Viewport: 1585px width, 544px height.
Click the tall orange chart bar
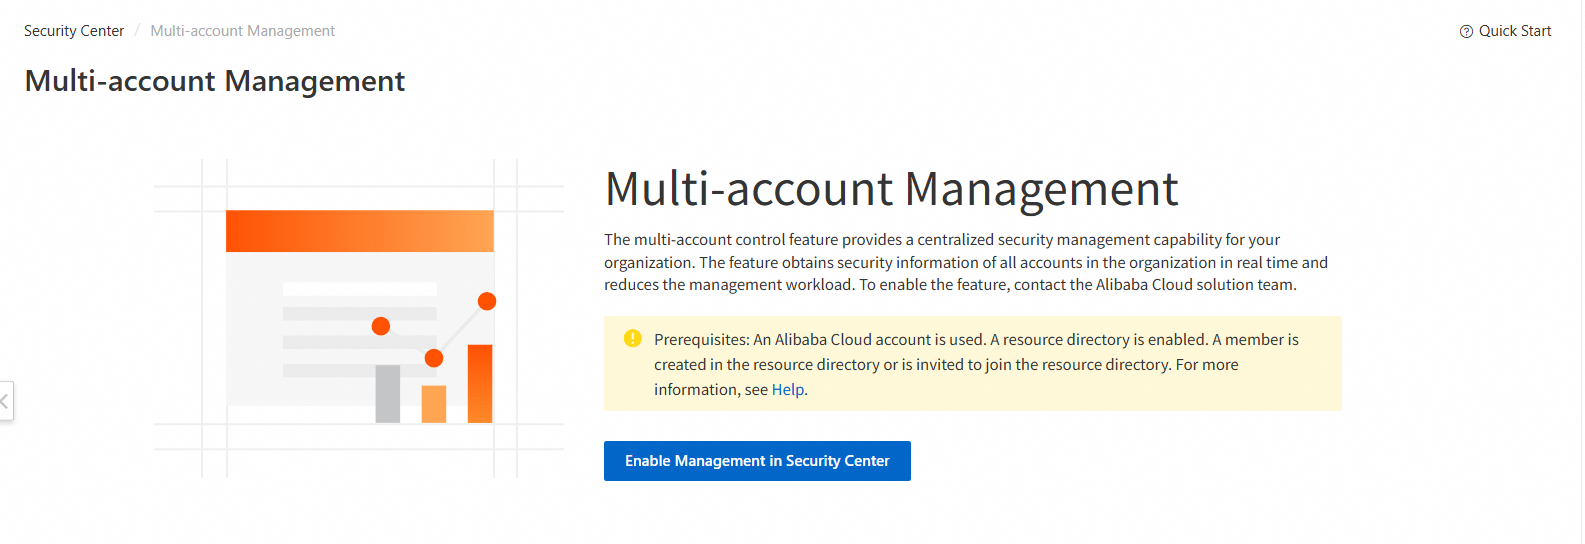[x=480, y=383]
